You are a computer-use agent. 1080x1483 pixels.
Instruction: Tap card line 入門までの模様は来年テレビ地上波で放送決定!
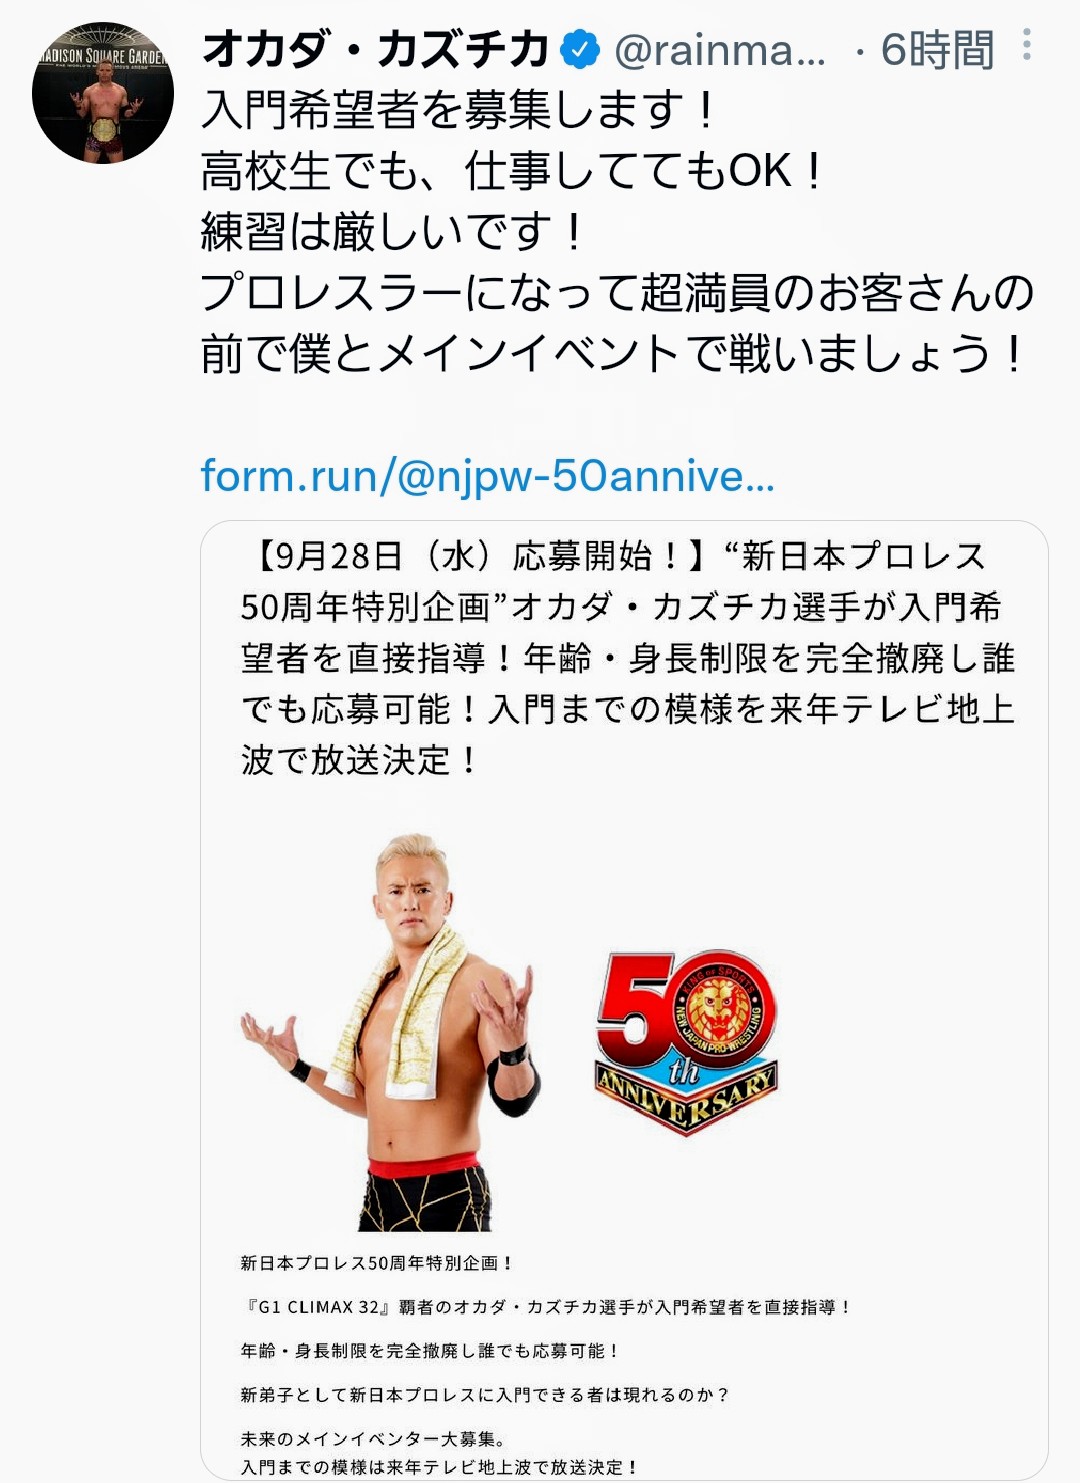(439, 1467)
